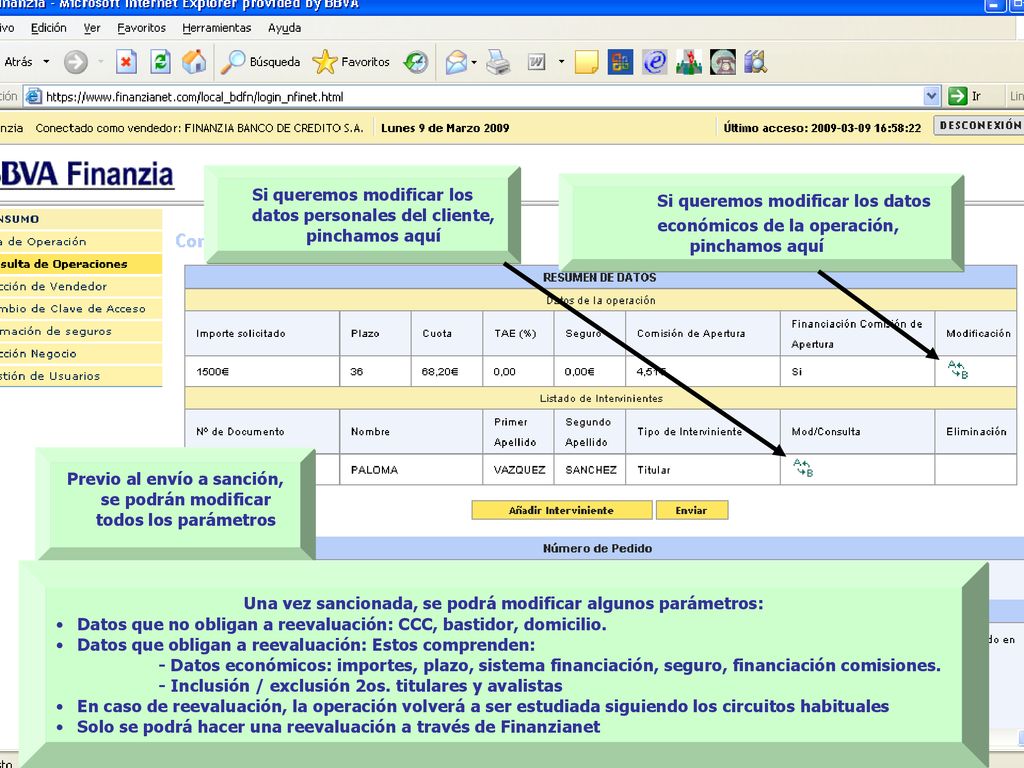Open the Herramientas menu

tap(216, 27)
